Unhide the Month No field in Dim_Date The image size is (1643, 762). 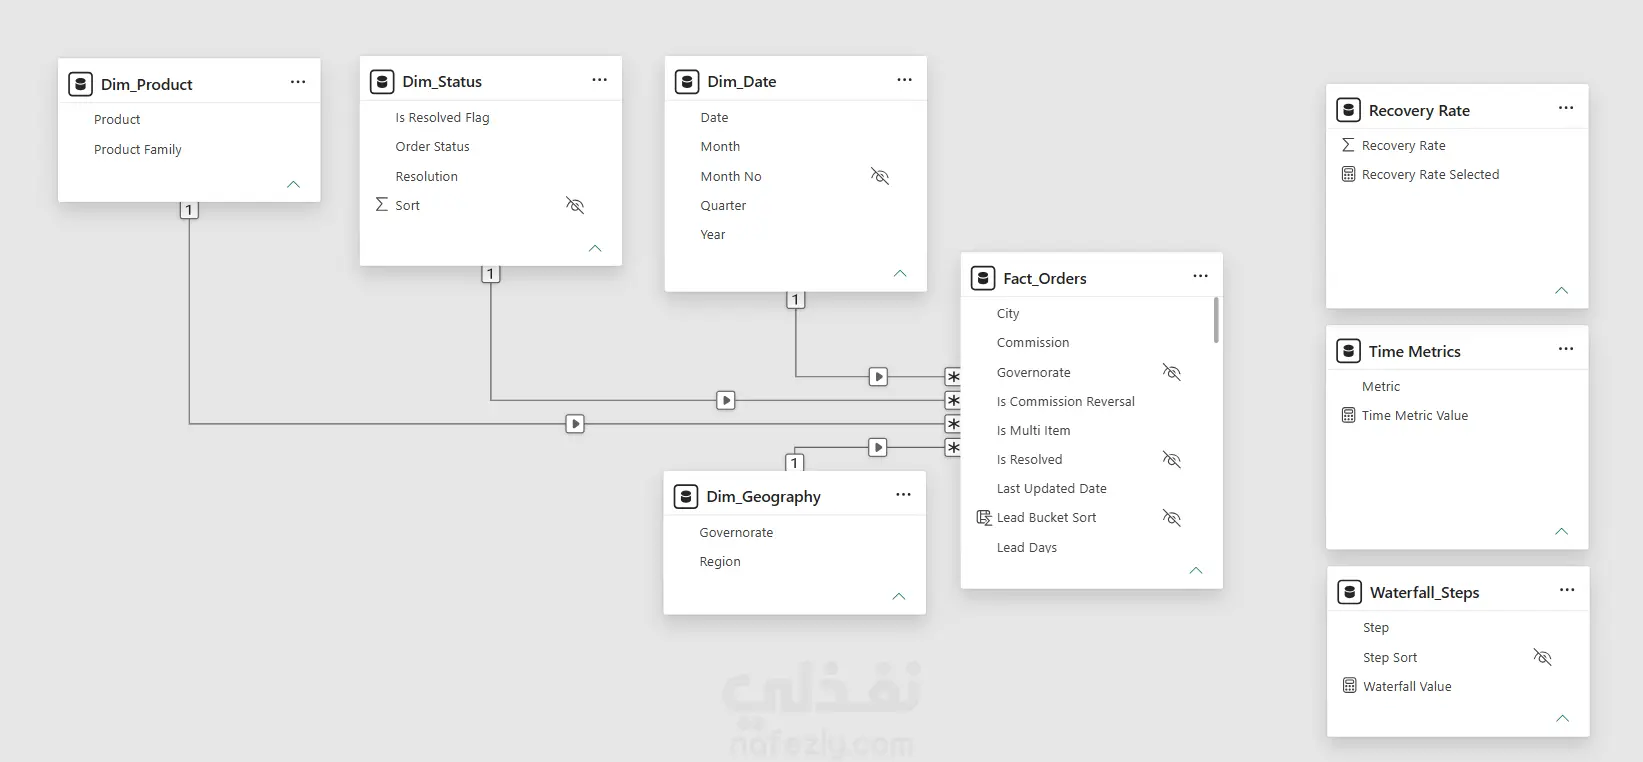[x=880, y=176]
